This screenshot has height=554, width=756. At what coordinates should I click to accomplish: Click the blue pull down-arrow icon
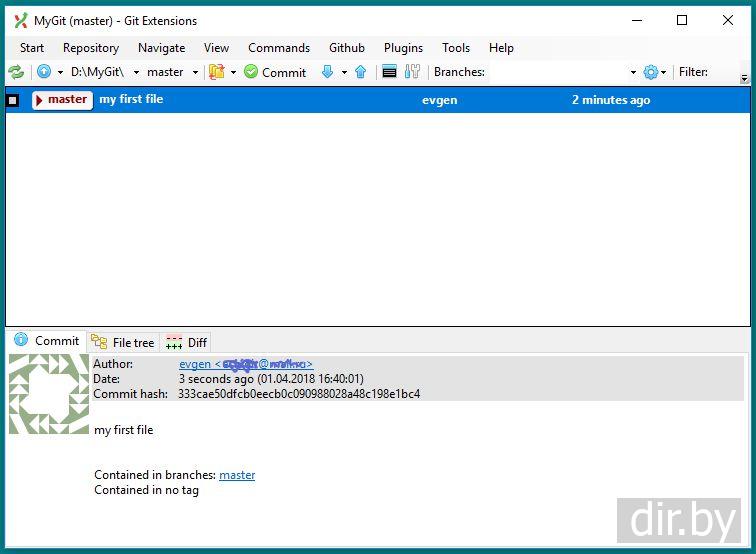click(x=327, y=72)
